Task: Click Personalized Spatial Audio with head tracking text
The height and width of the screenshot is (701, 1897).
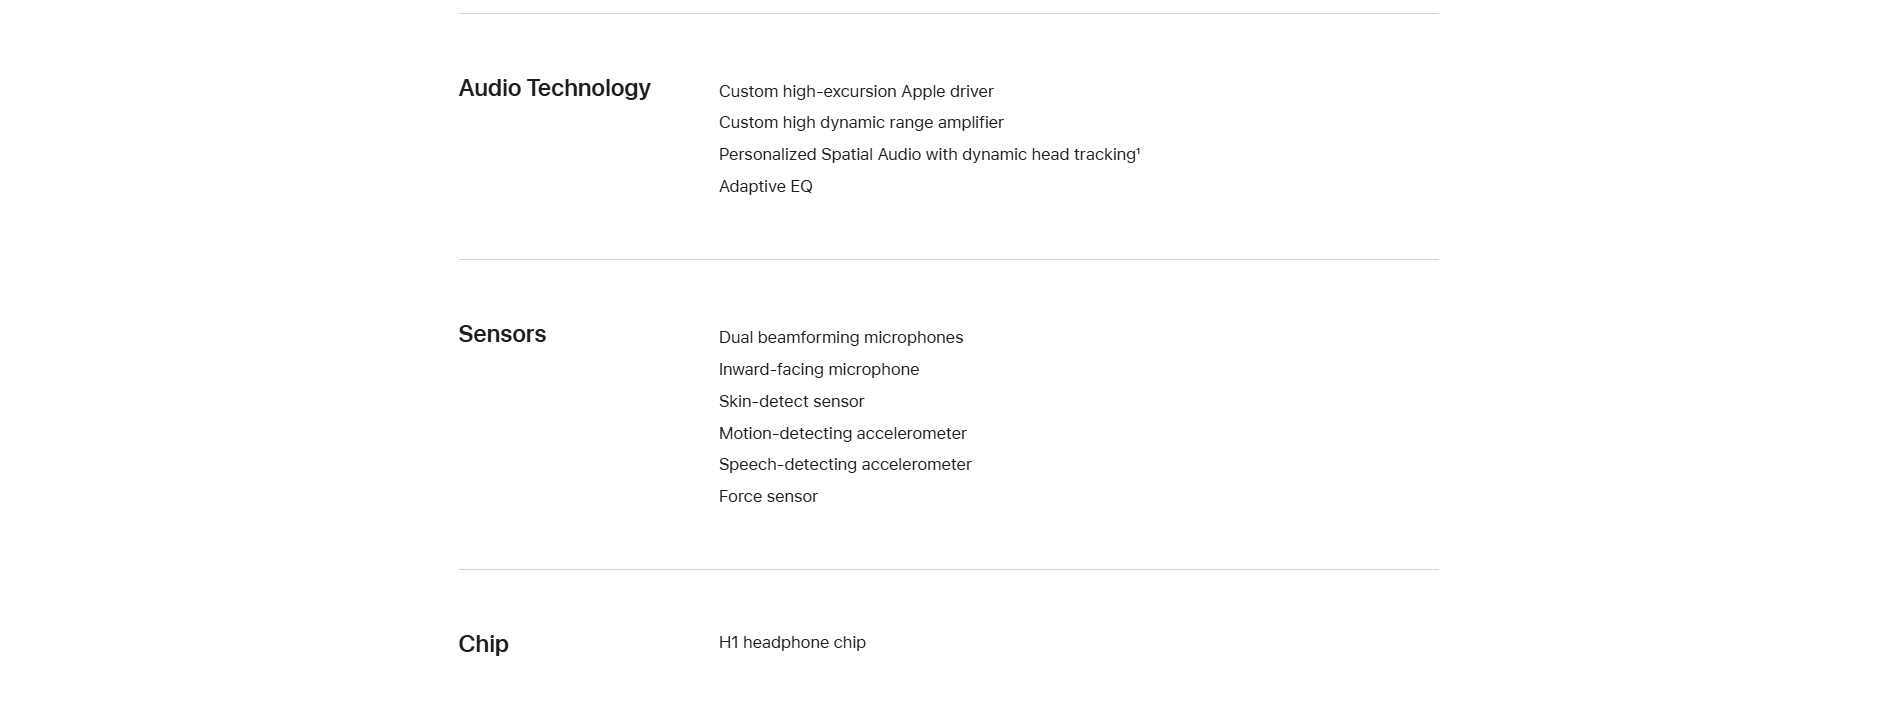Action: (x=927, y=154)
